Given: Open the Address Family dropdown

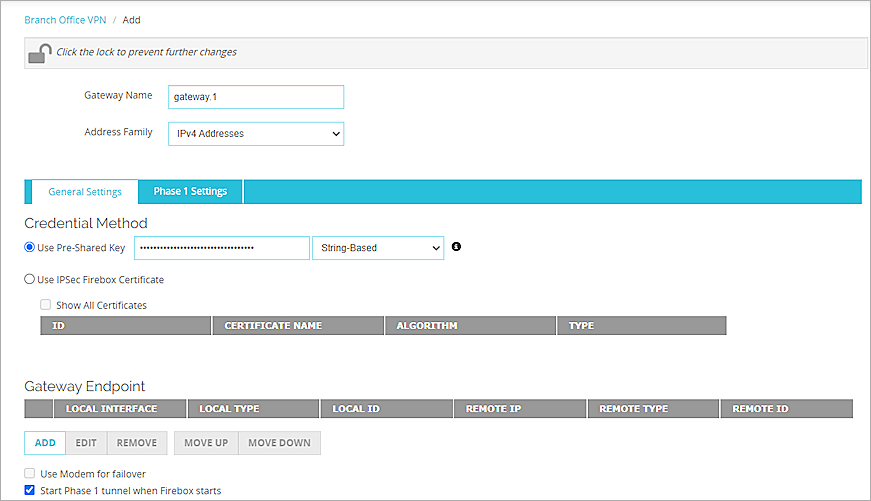Looking at the screenshot, I should pos(255,133).
